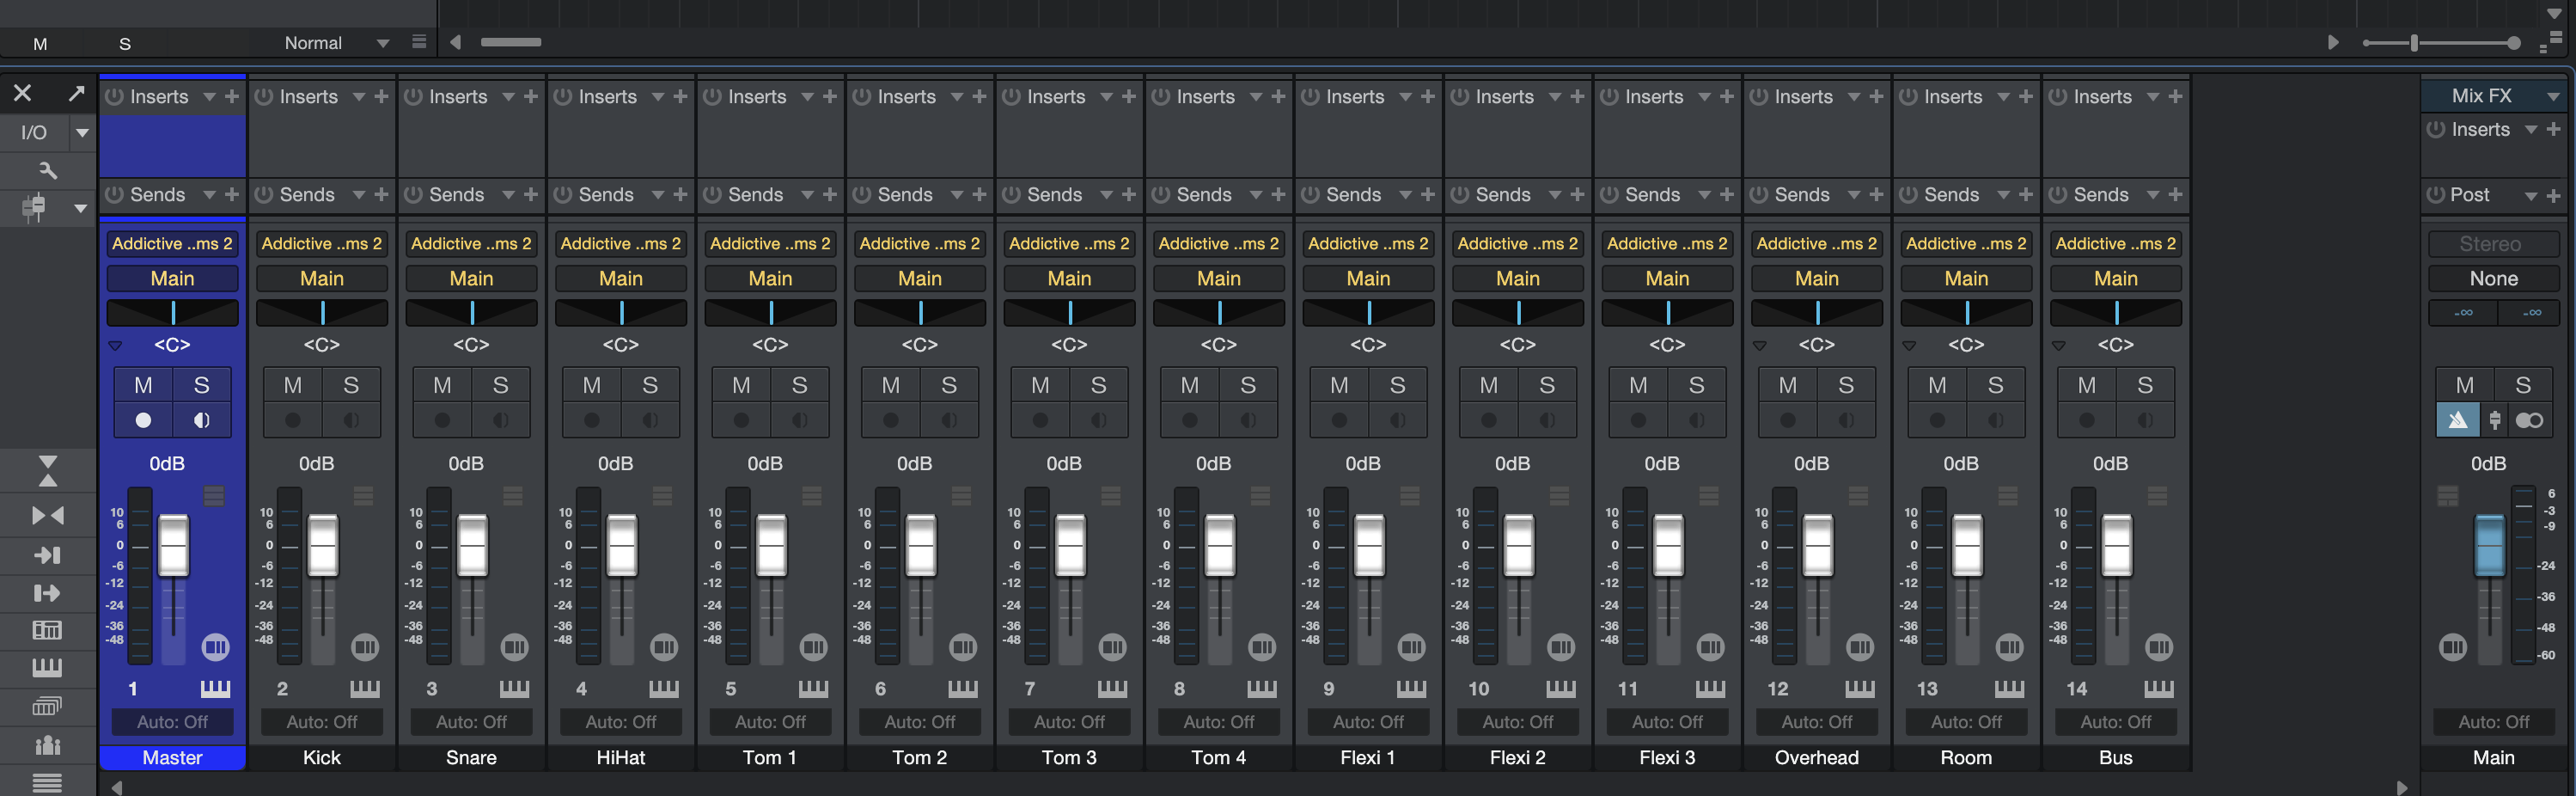Click the fader layout icon in the sidebar

(x=36, y=208)
